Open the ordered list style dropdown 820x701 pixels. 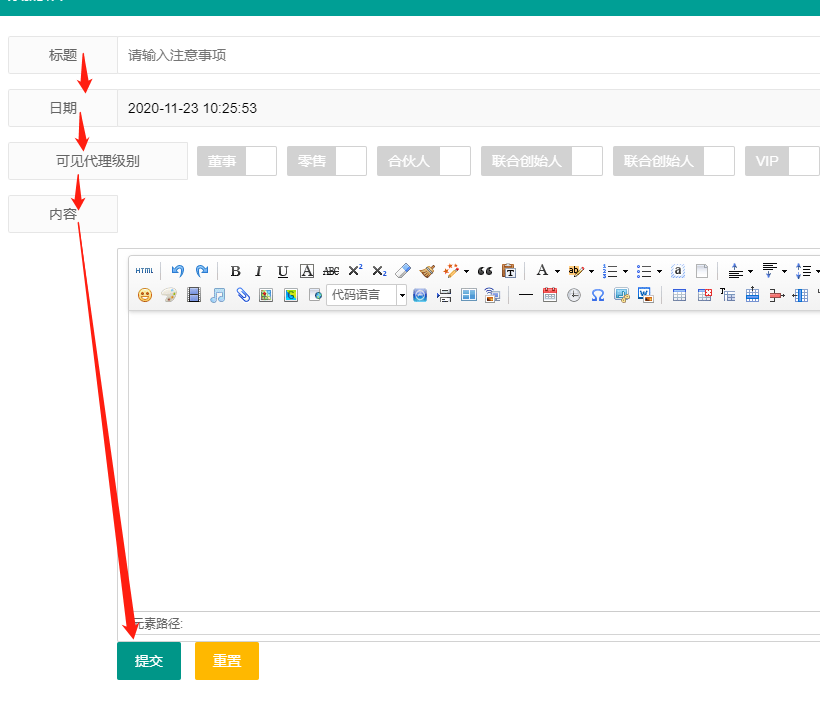click(x=626, y=271)
